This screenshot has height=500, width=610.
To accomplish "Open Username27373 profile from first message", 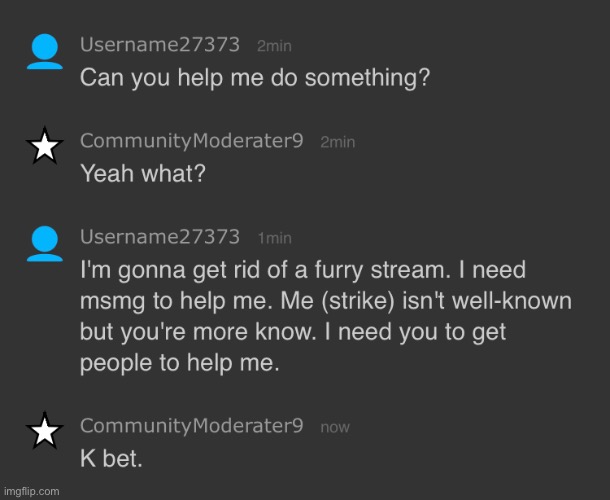I will point(160,44).
